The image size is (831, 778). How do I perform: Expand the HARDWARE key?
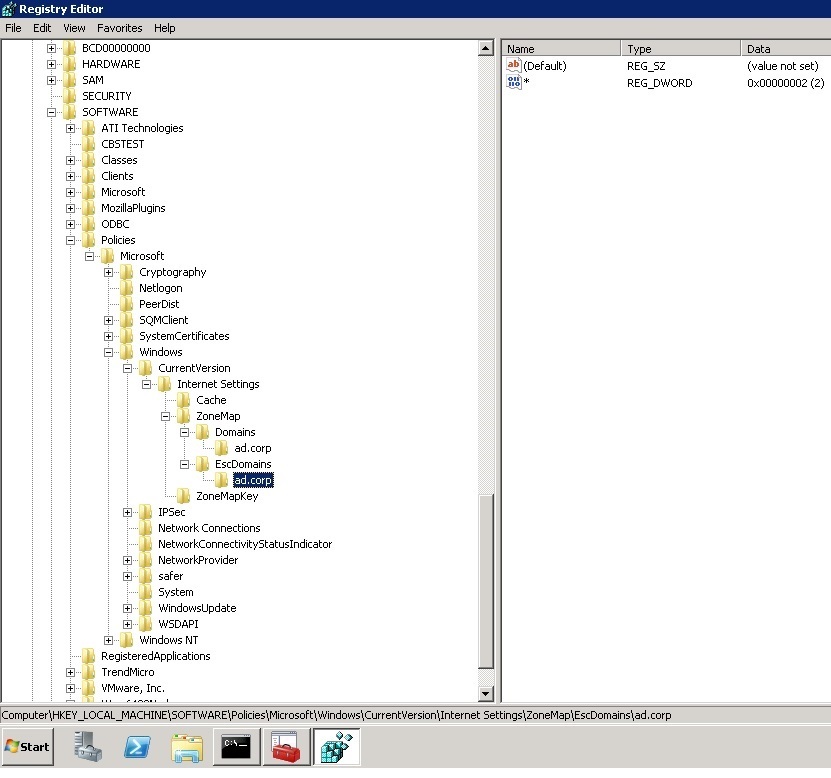pos(49,63)
